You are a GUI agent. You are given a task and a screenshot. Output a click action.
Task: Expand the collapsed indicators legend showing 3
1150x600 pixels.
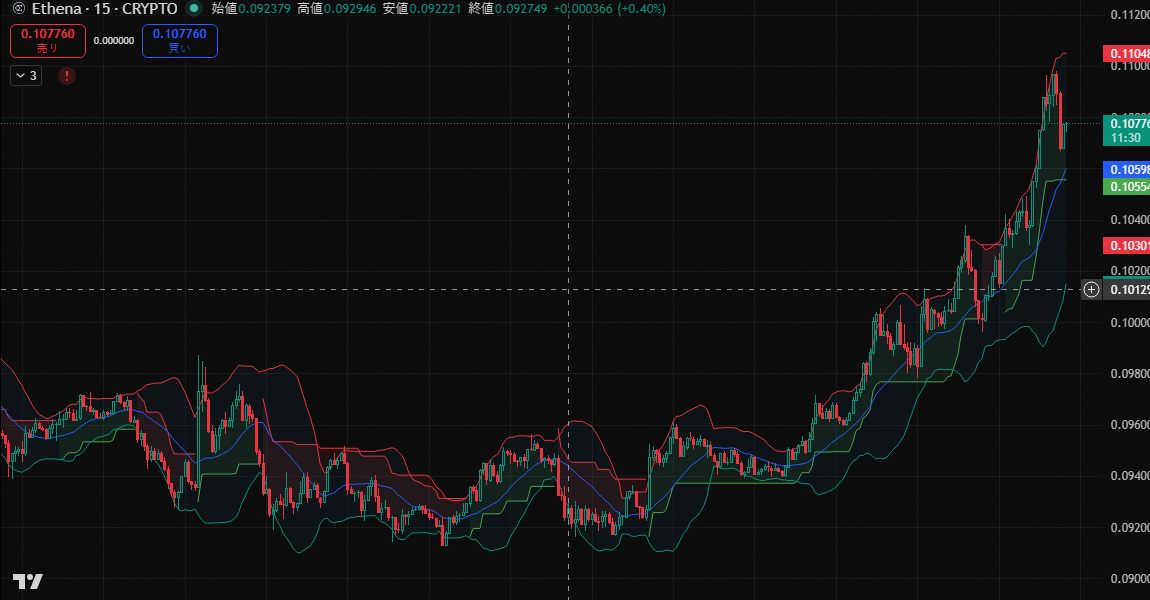coord(26,76)
